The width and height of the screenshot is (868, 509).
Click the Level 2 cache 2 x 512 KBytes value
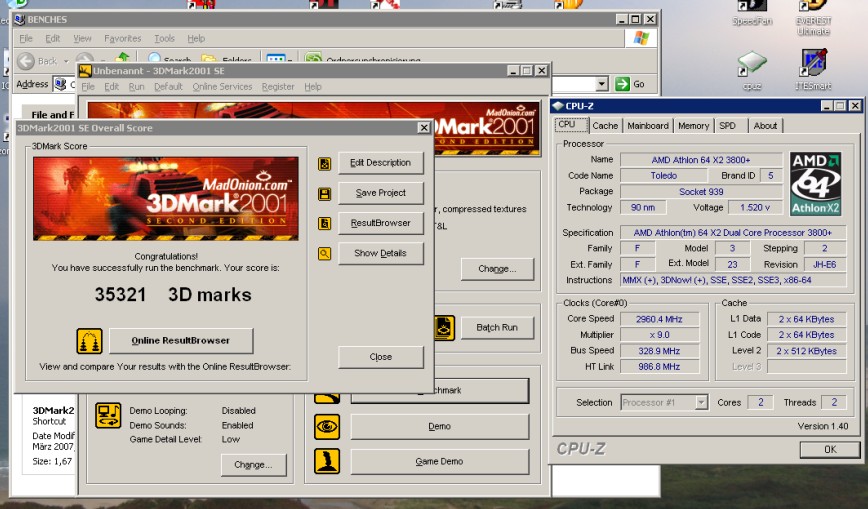pyautogui.click(x=807, y=351)
